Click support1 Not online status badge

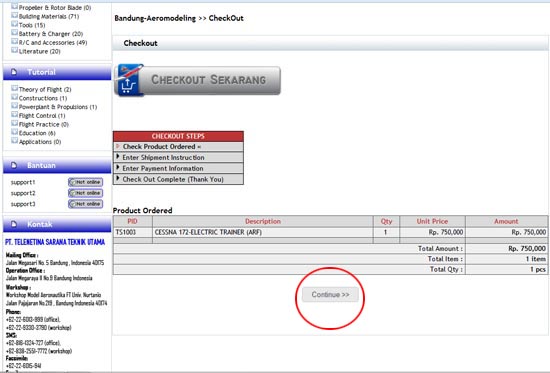point(86,182)
